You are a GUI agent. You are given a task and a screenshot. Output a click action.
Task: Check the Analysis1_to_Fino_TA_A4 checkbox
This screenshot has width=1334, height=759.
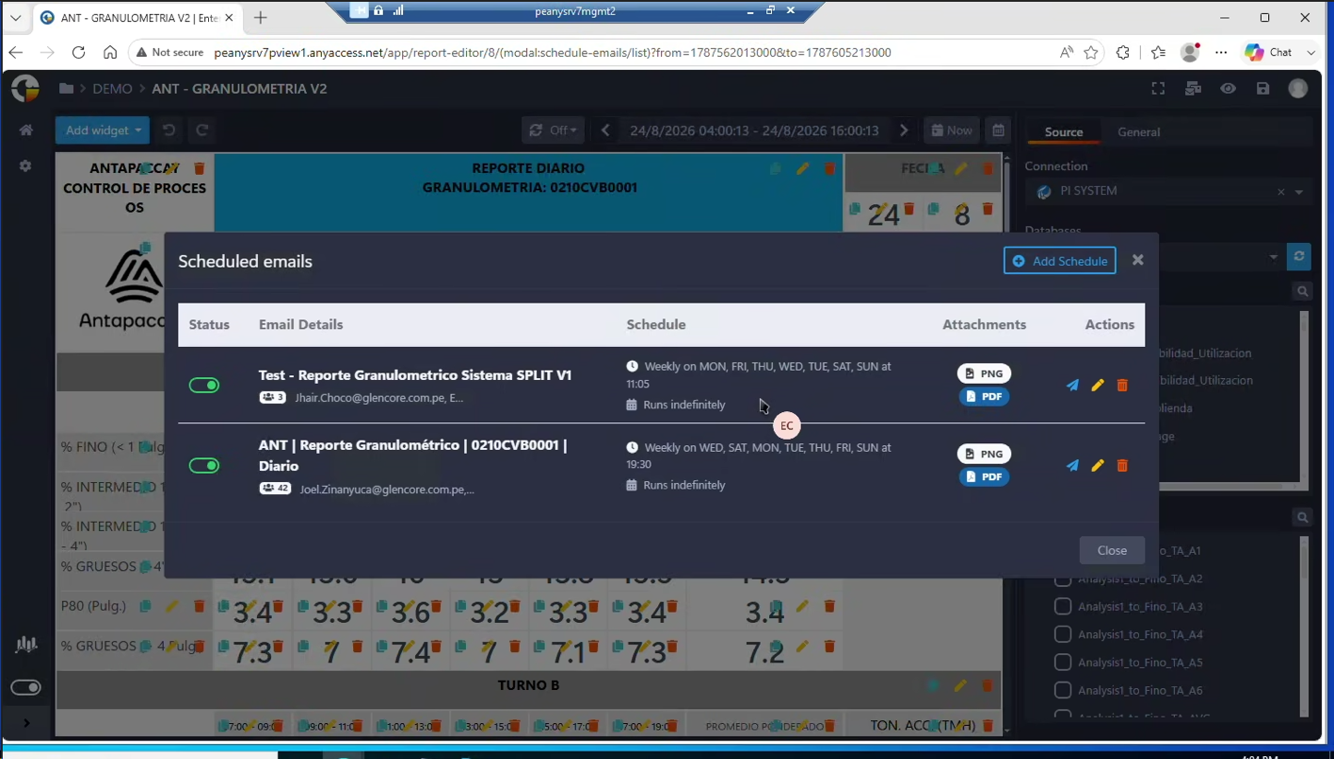(1063, 634)
